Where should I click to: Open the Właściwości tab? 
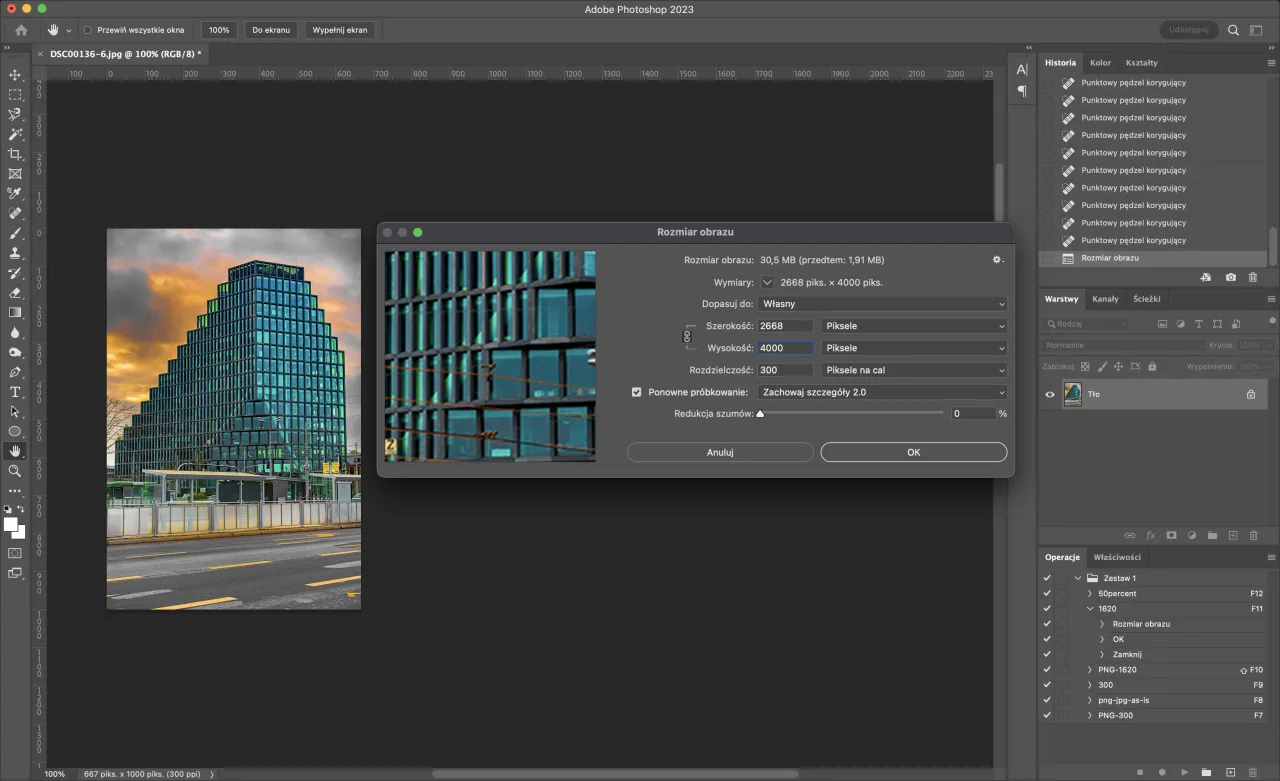coord(1117,557)
